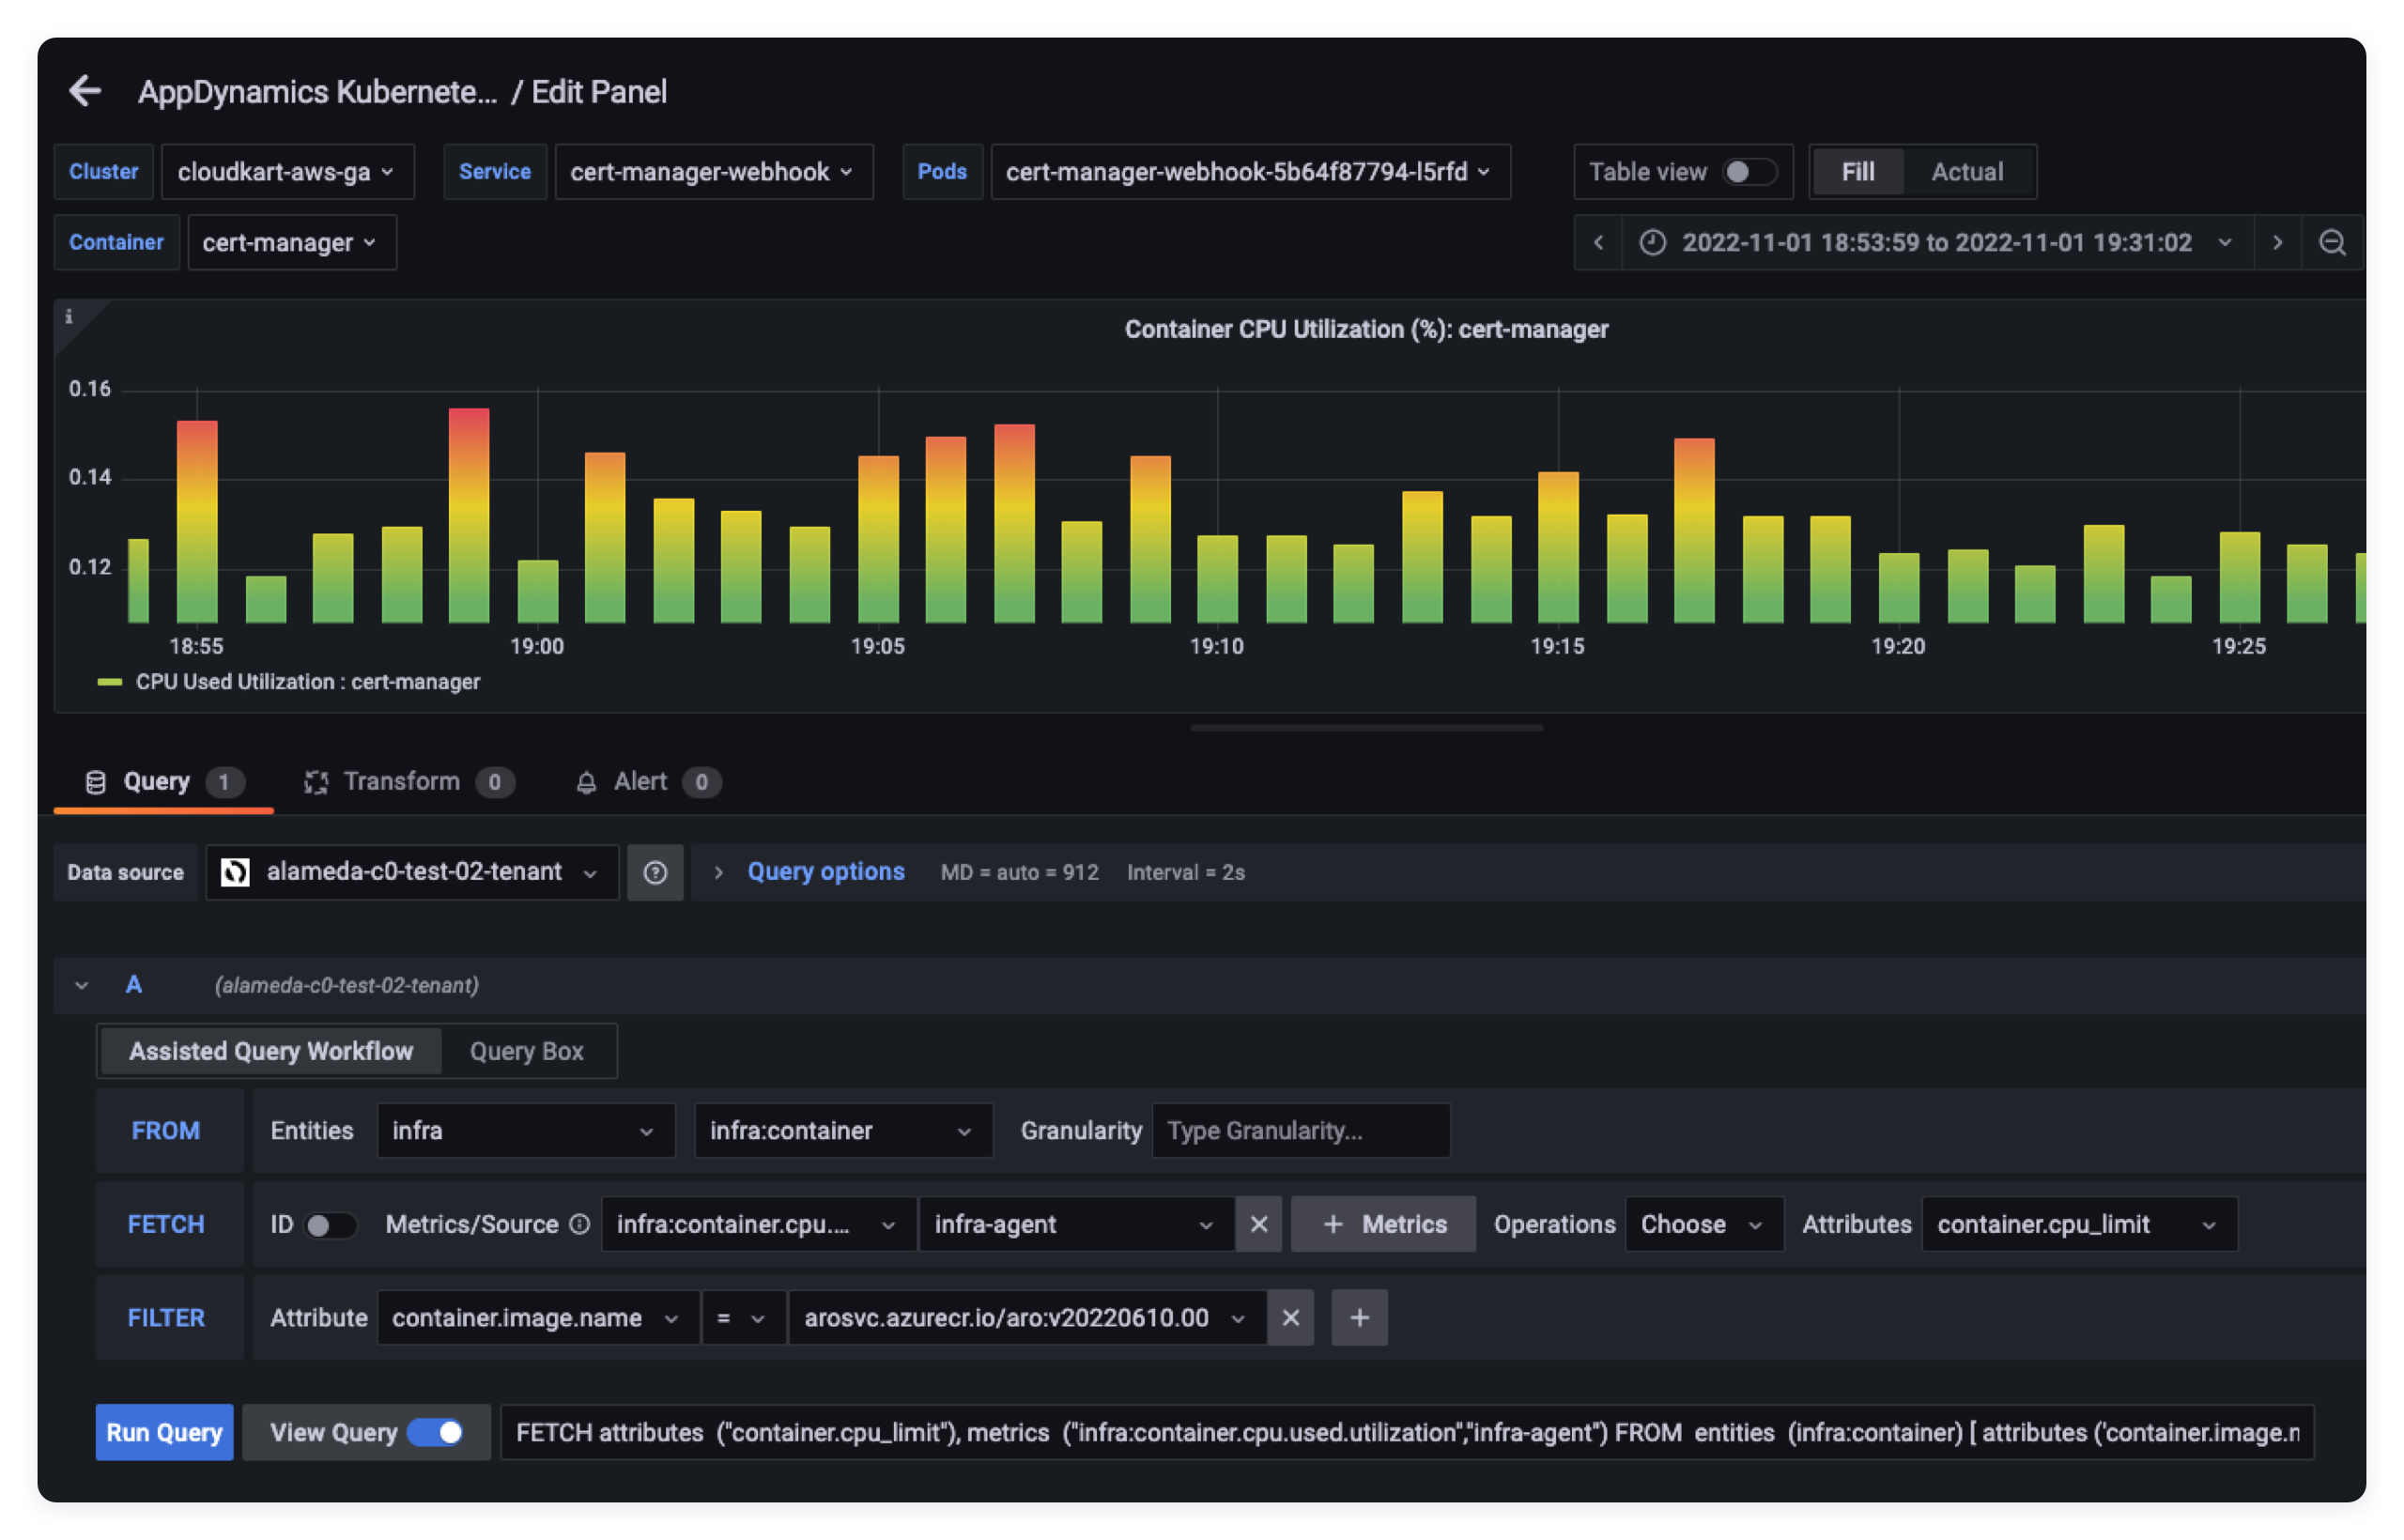Select Actual display mode

coord(1966,172)
